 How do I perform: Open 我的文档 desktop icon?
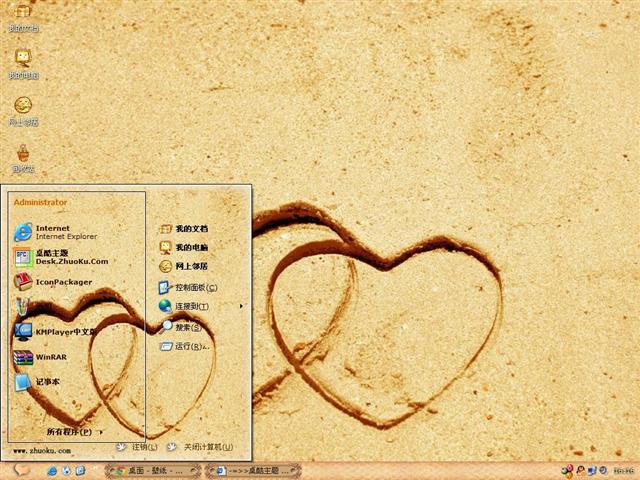click(x=22, y=17)
